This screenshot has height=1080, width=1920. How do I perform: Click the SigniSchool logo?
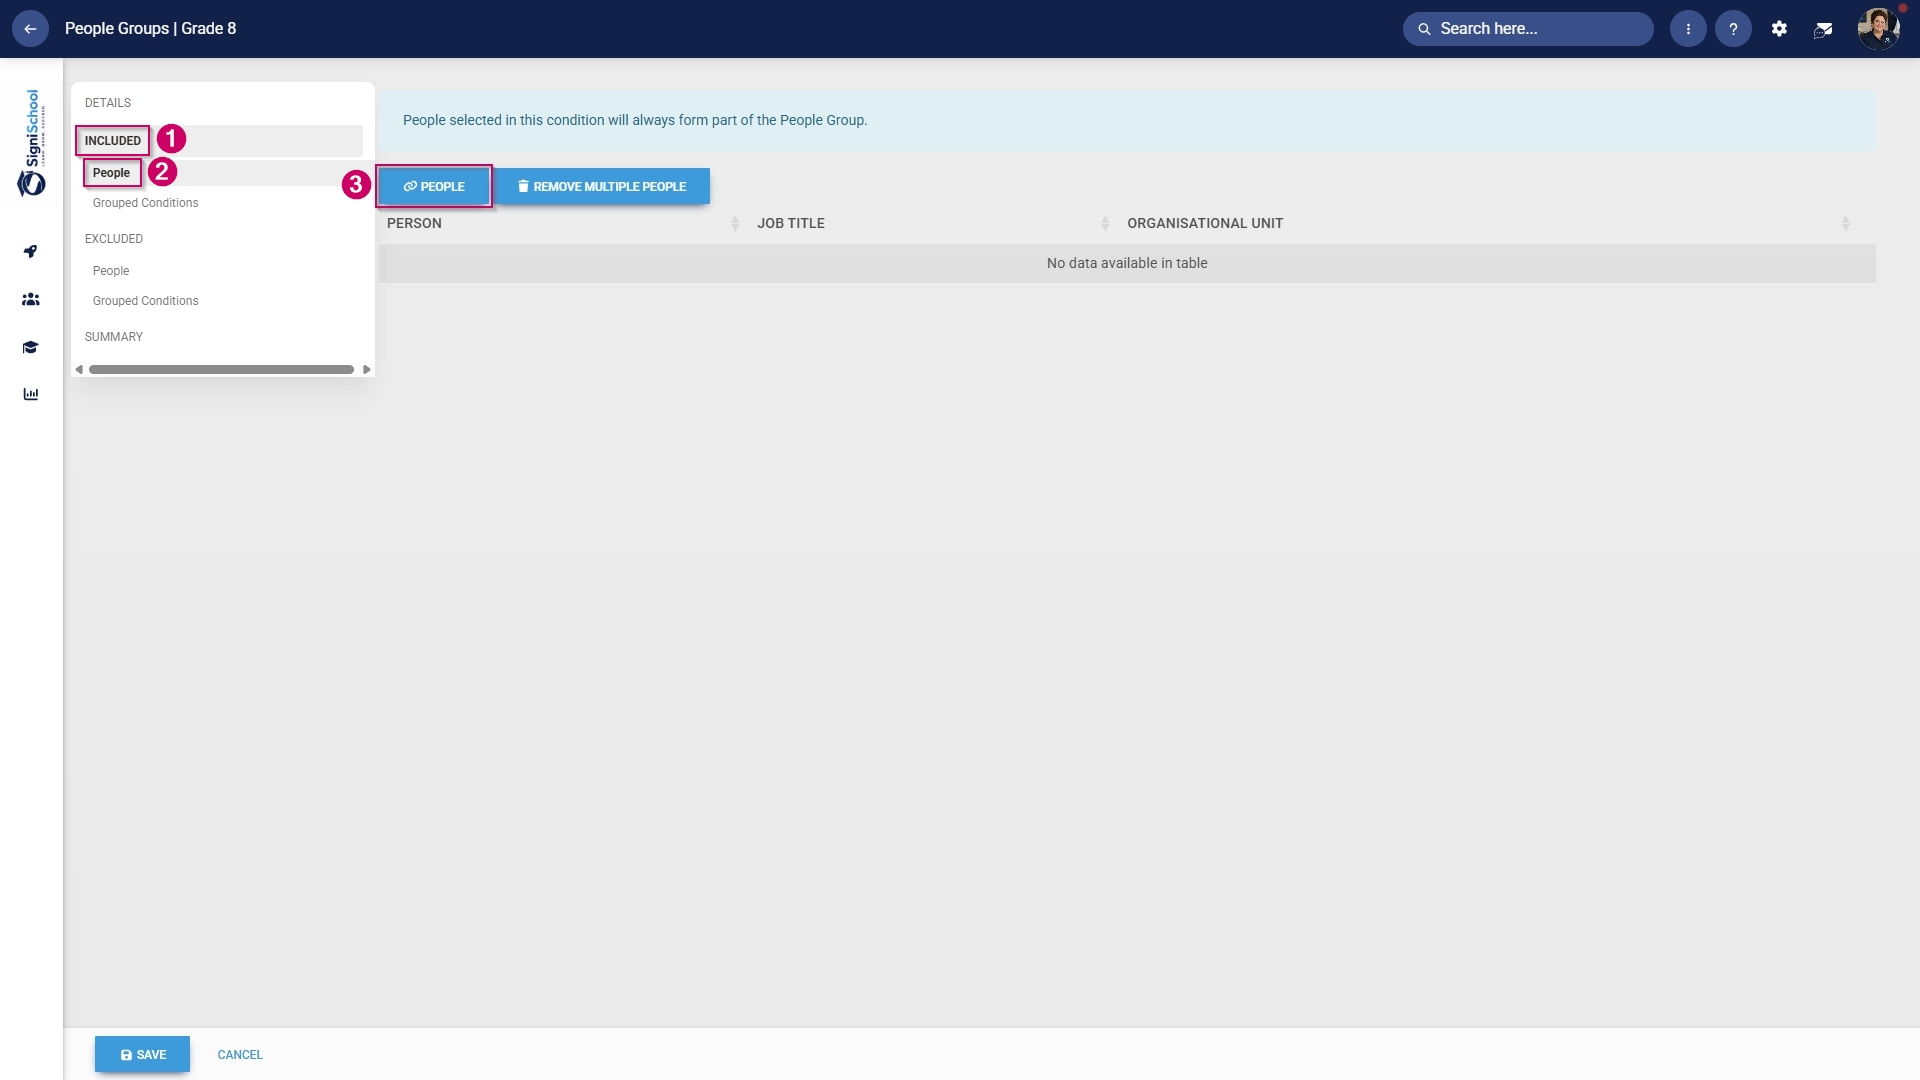32,142
